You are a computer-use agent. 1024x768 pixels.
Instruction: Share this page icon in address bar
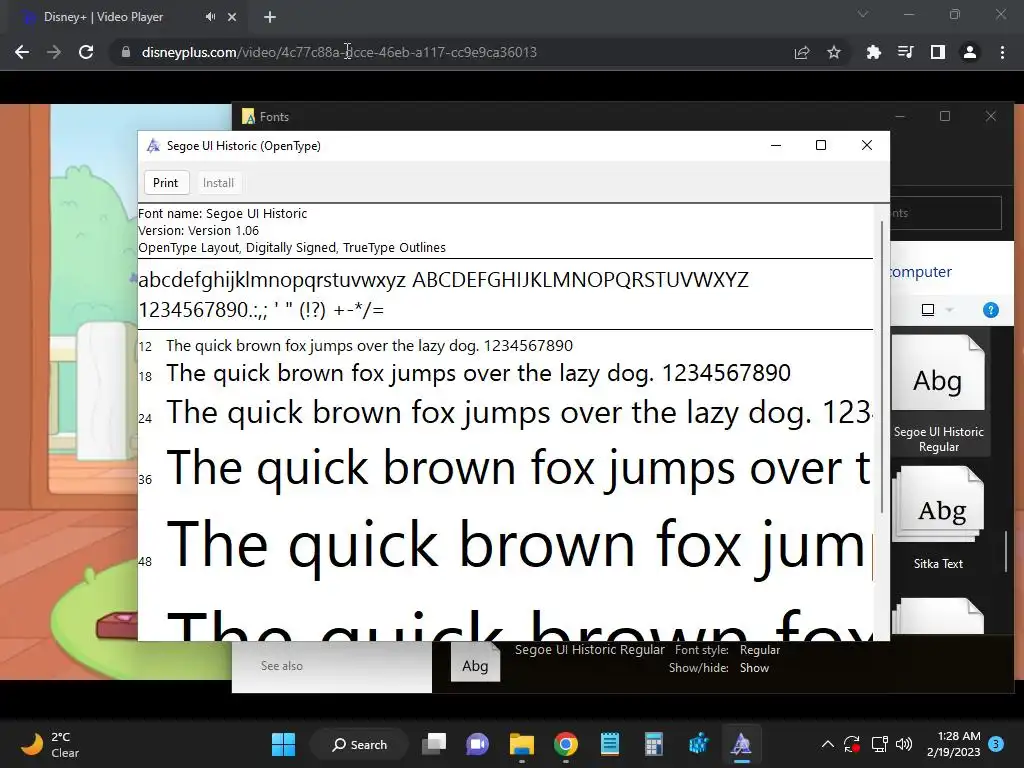(x=802, y=52)
